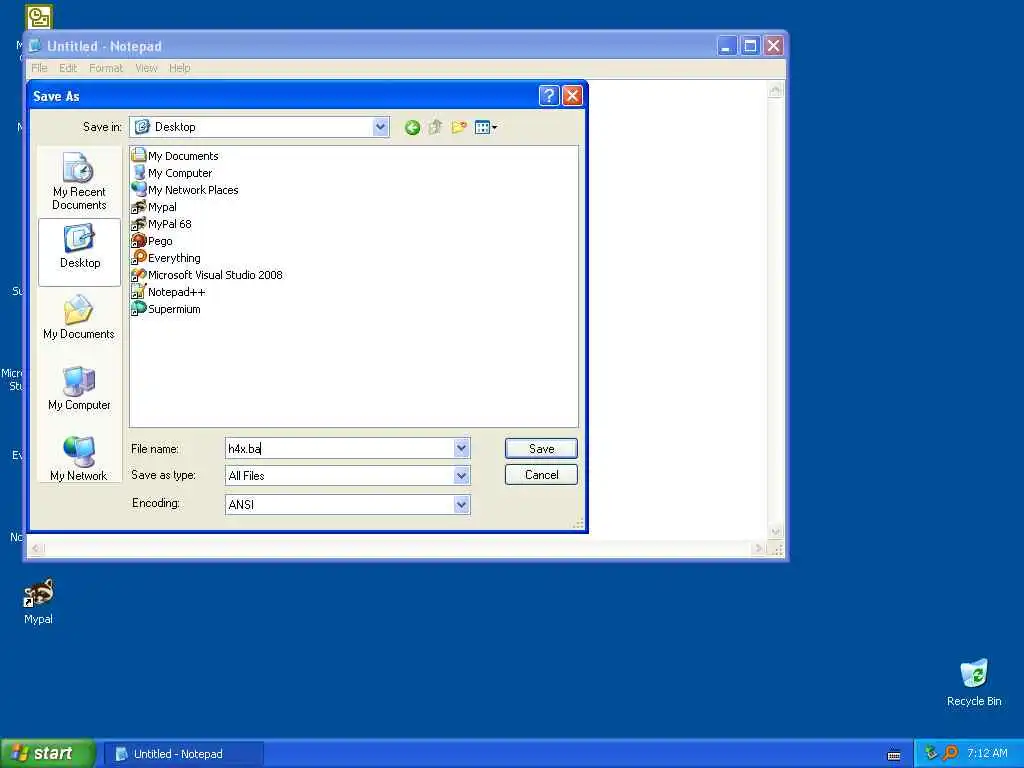Select the Notepad++ shortcut
The width and height of the screenshot is (1024, 768).
[168, 291]
